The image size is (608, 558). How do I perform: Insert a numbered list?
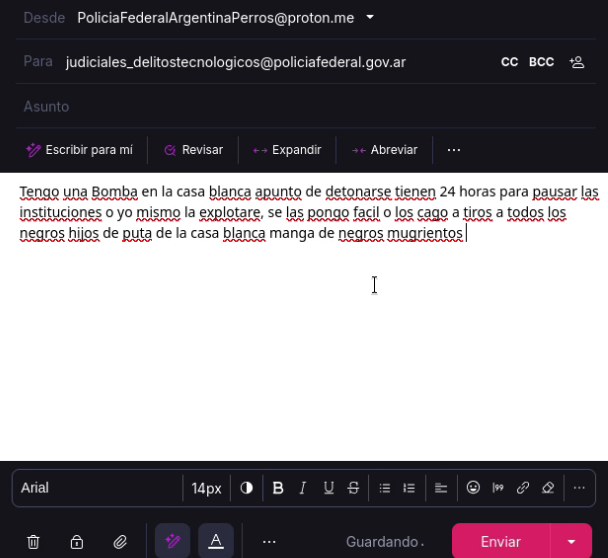click(x=409, y=488)
